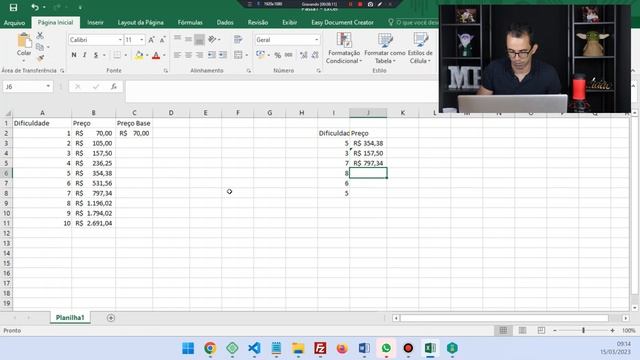Expand the borders dropdown arrow
The height and width of the screenshot is (360, 640).
click(x=126, y=55)
